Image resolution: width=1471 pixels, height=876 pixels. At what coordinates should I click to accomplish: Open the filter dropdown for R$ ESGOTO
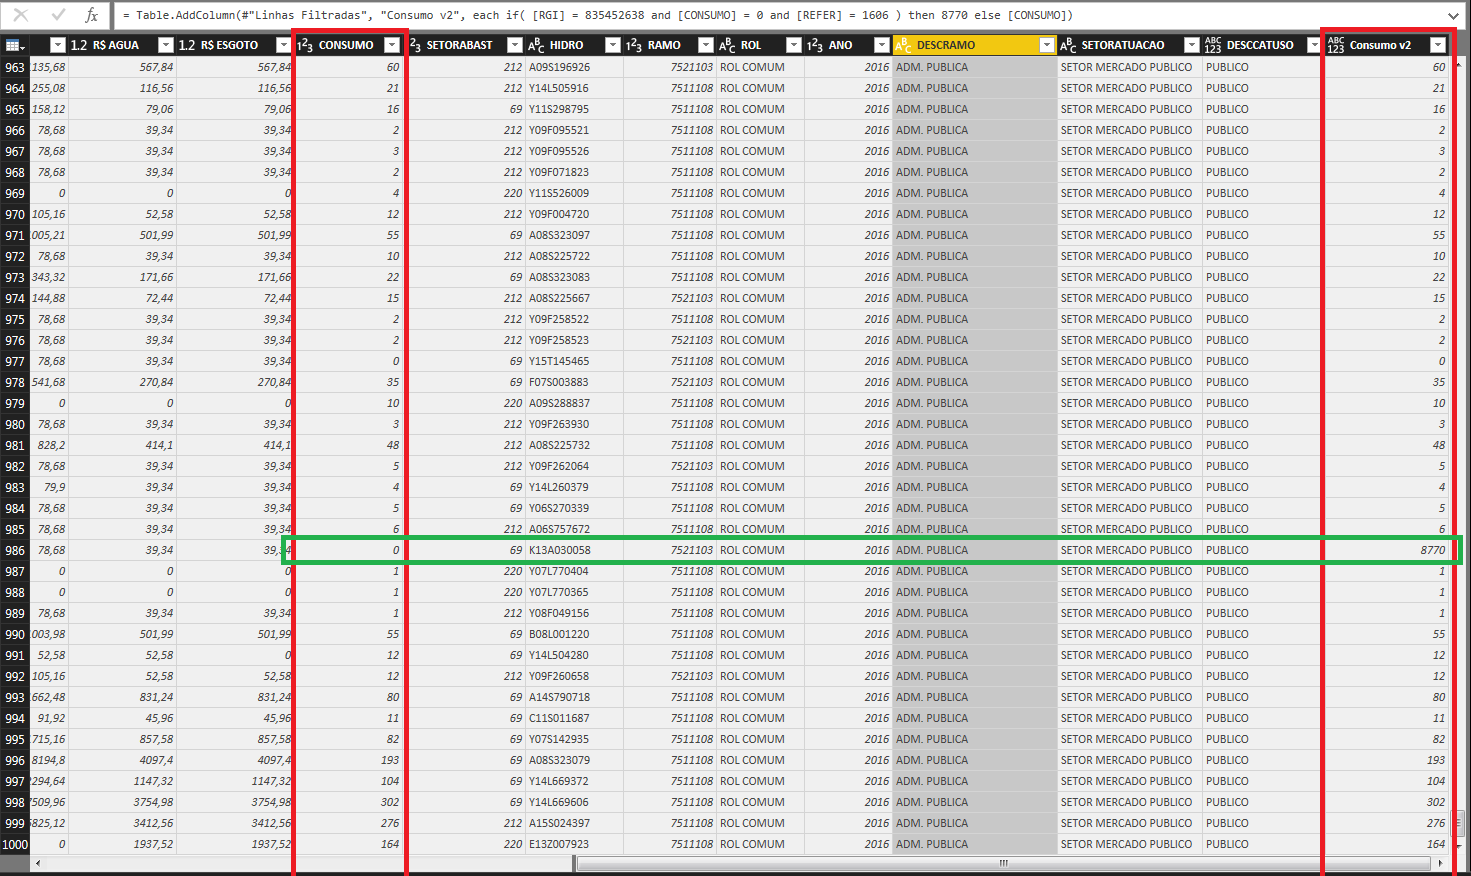(x=283, y=45)
